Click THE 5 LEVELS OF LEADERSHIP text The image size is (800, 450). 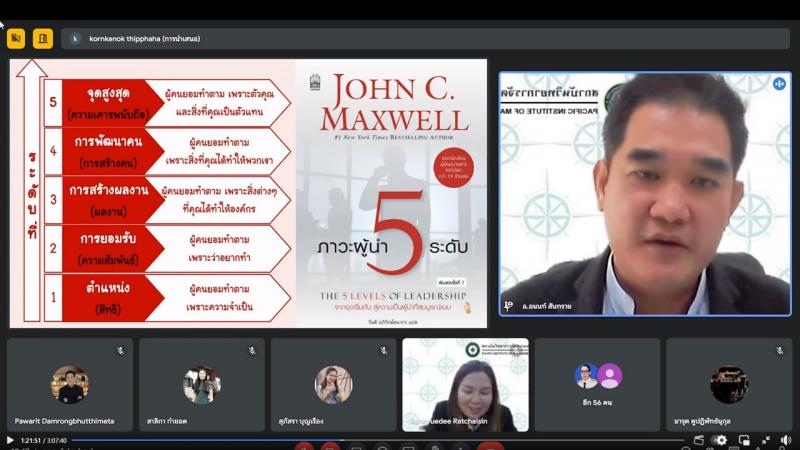pos(393,295)
